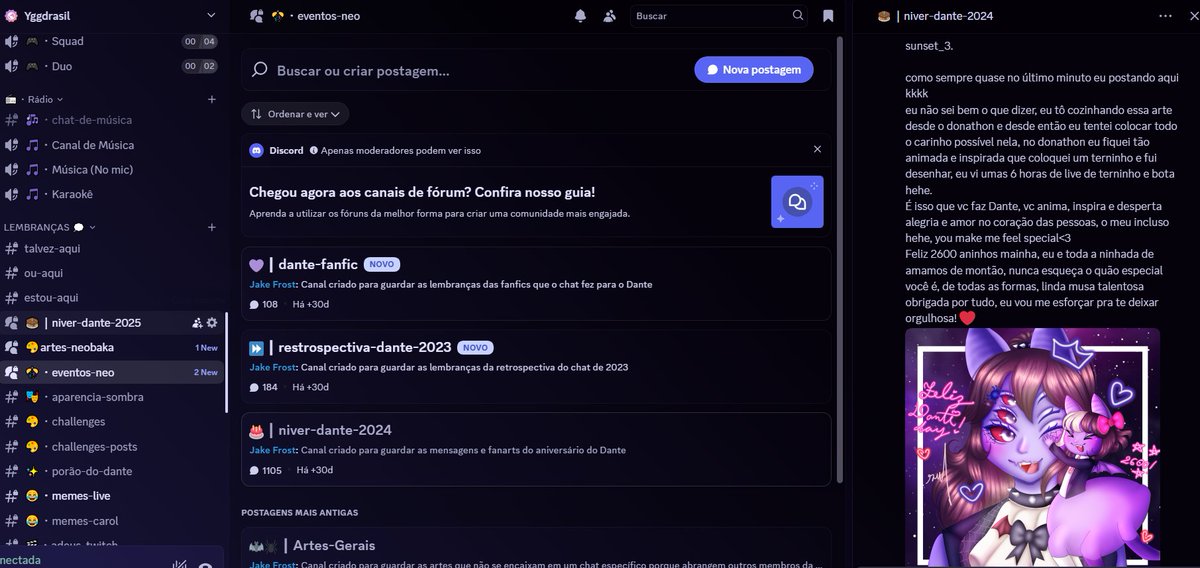View the 108 replies count on dante-fanfic

point(263,304)
